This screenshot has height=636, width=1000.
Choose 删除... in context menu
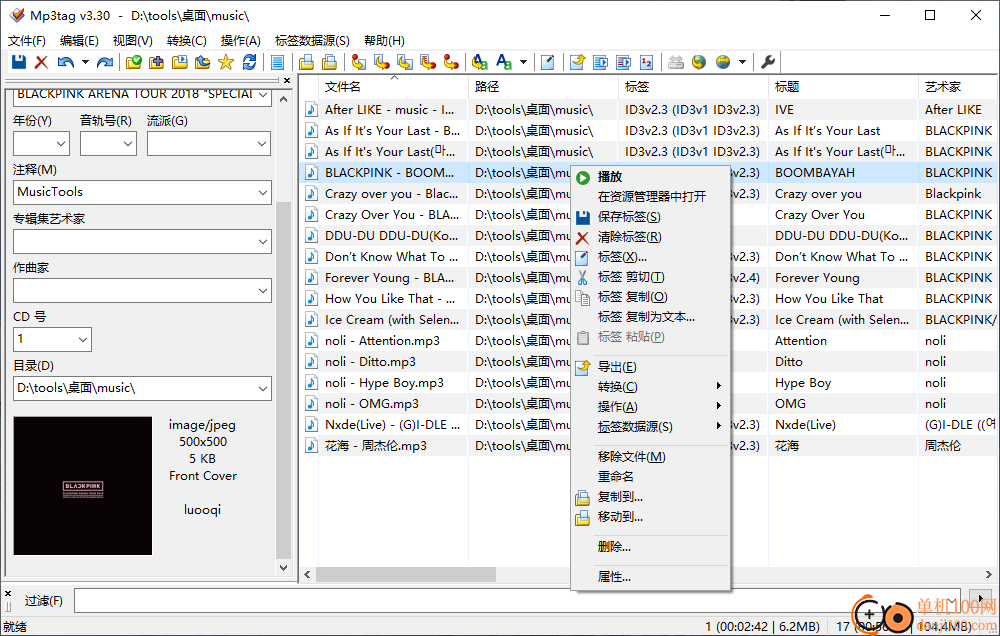point(651,547)
